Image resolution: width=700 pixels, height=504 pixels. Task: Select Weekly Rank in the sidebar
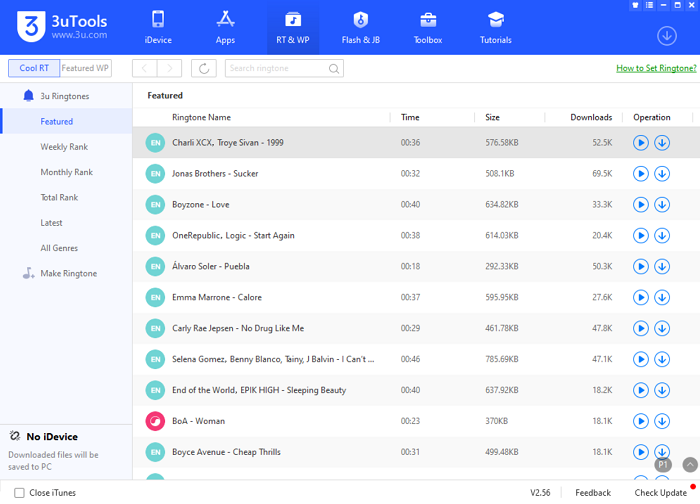66,146
